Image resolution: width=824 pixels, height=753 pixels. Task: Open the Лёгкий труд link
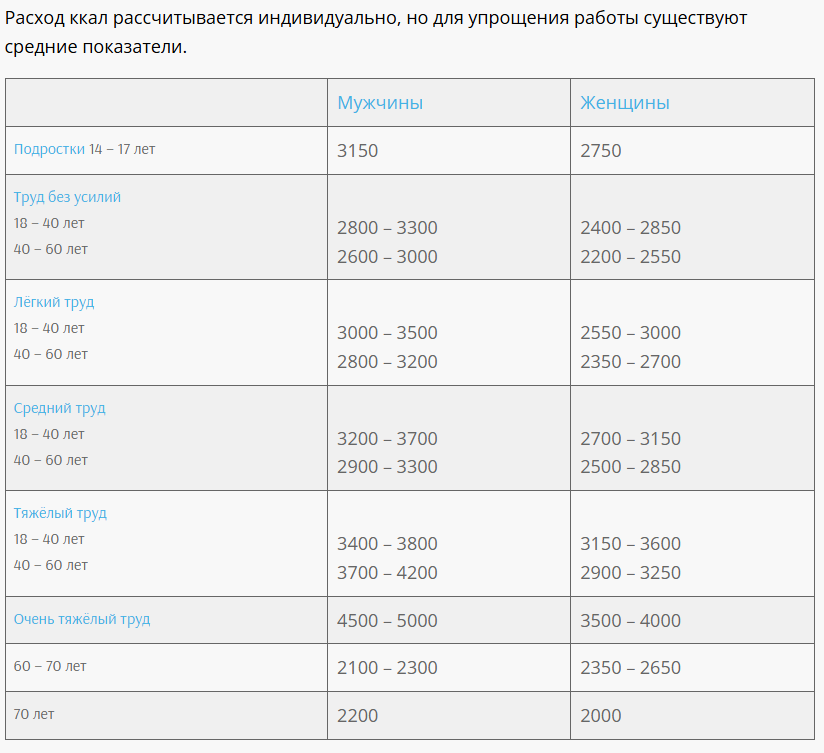pyautogui.click(x=54, y=302)
